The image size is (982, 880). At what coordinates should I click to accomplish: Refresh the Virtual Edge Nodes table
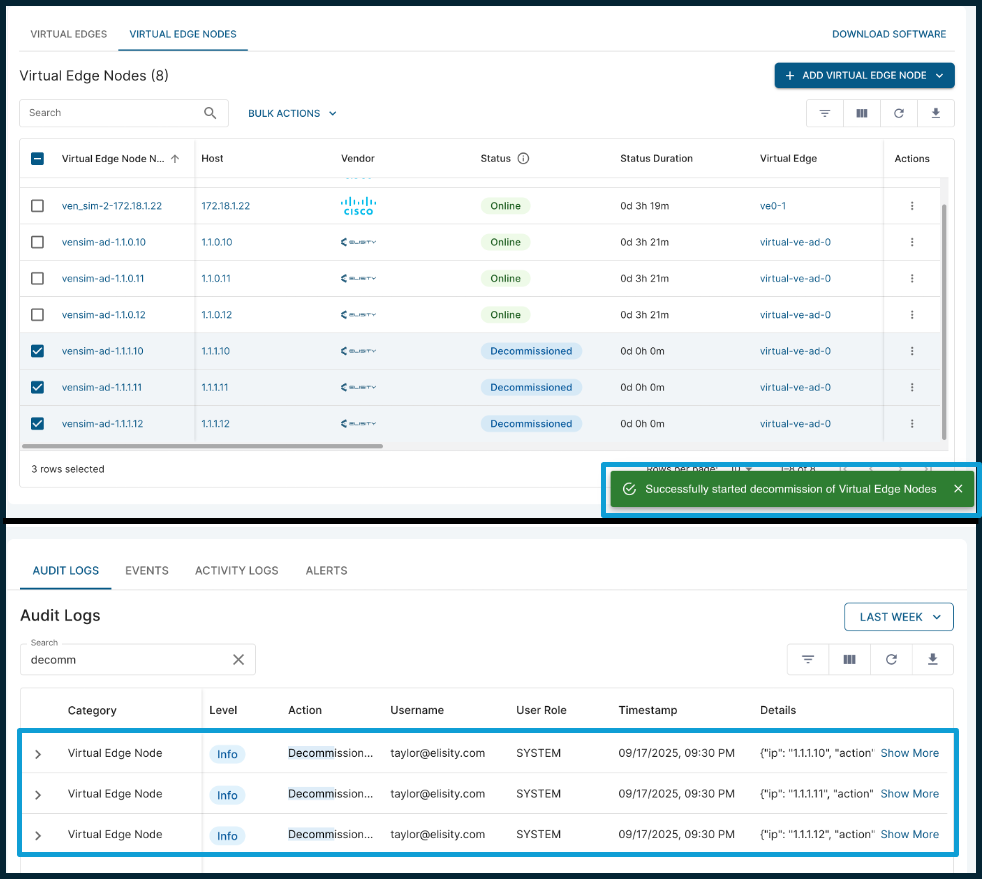tap(899, 113)
